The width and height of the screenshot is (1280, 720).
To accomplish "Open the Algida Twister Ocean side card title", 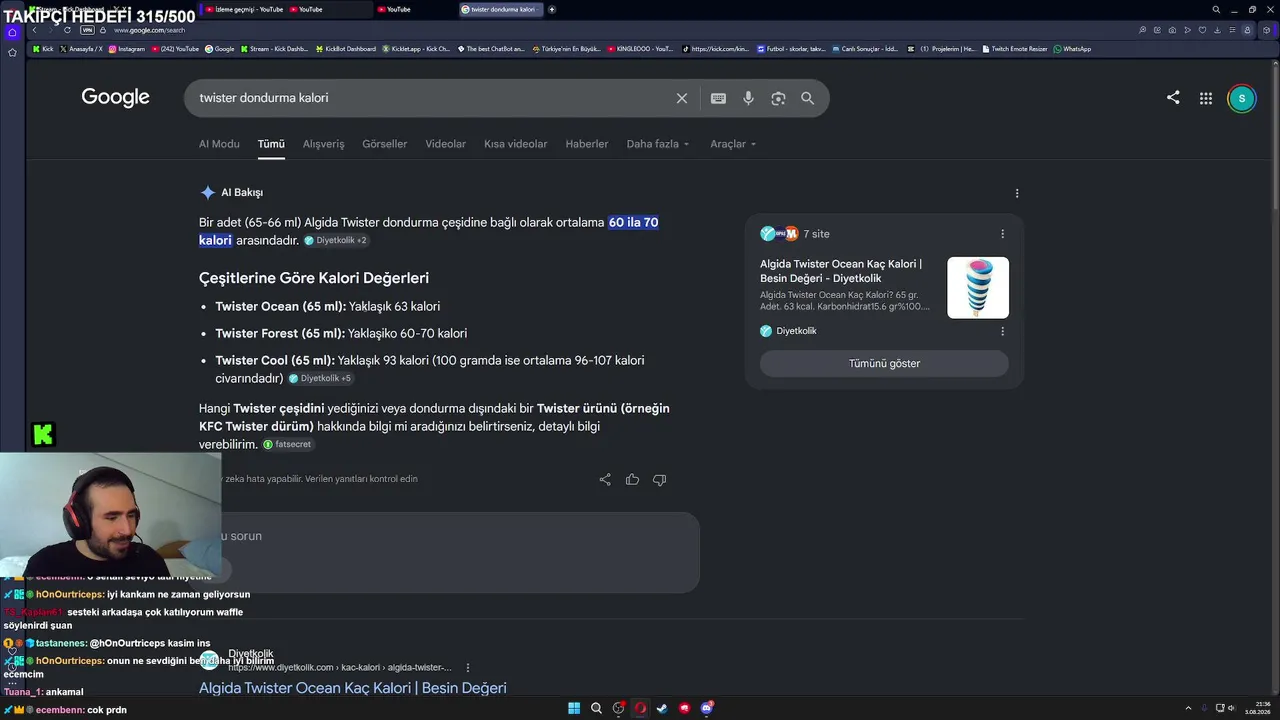I will point(841,271).
